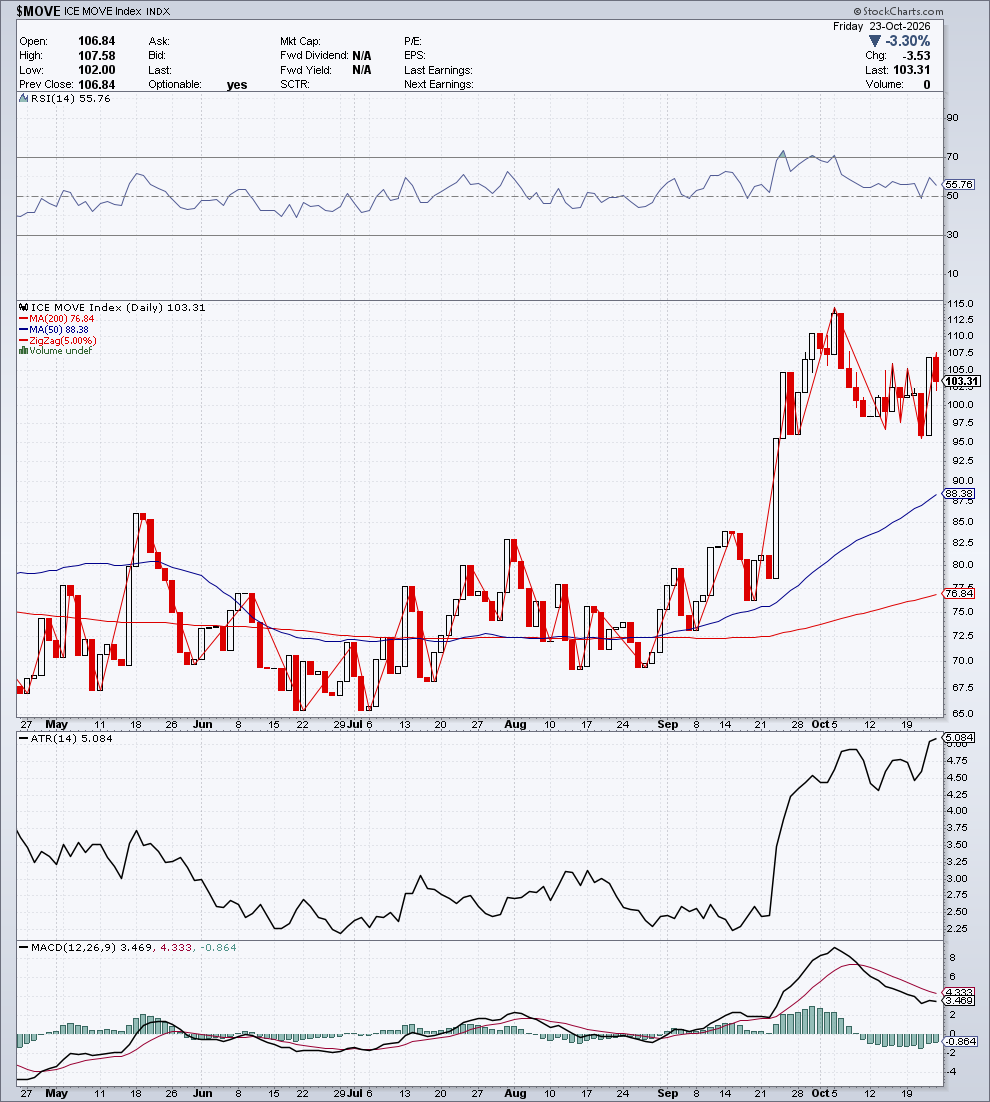Screen dimensions: 990x1102
Task: Click the candlestick icon before ICE MOVE Index title
Action: (23, 307)
